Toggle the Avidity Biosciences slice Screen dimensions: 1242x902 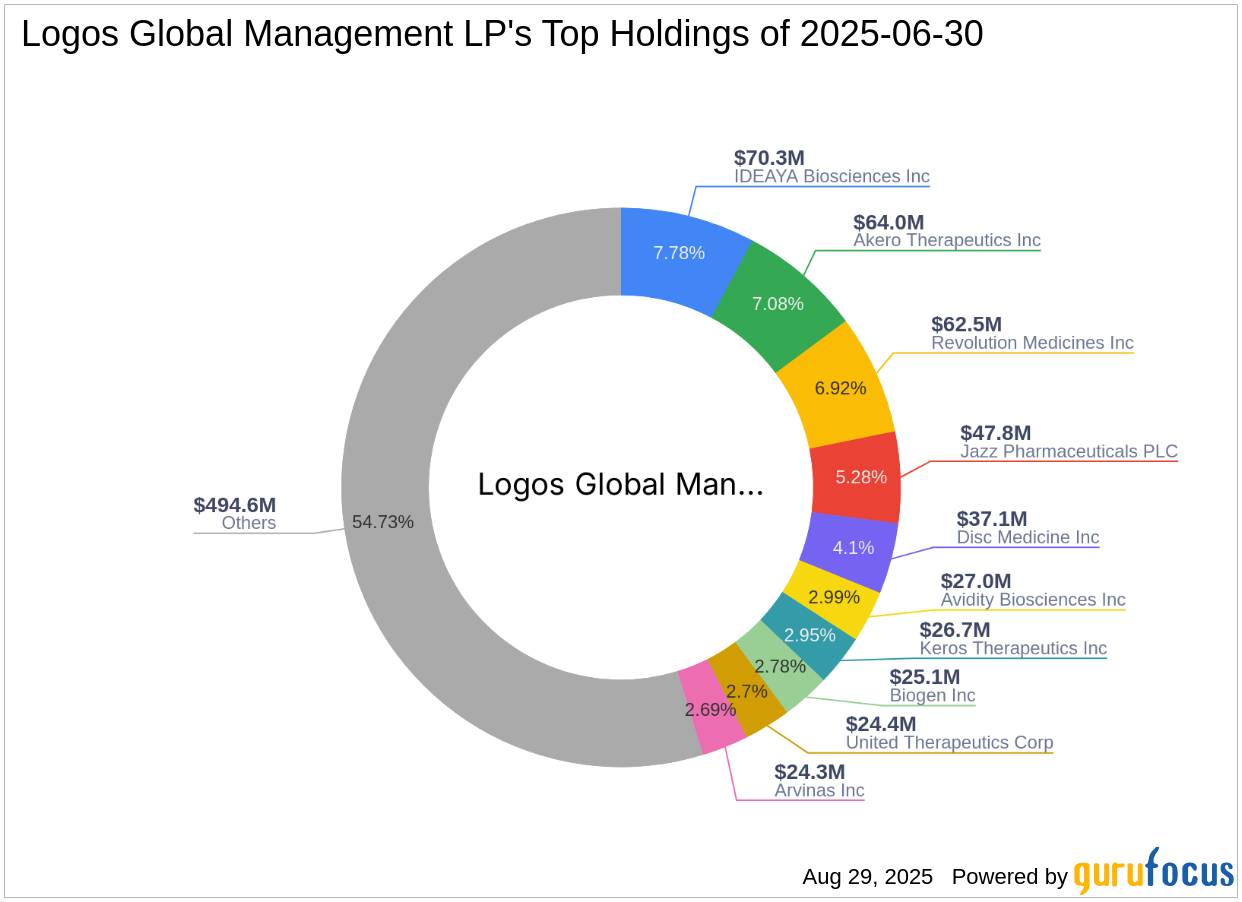point(836,597)
